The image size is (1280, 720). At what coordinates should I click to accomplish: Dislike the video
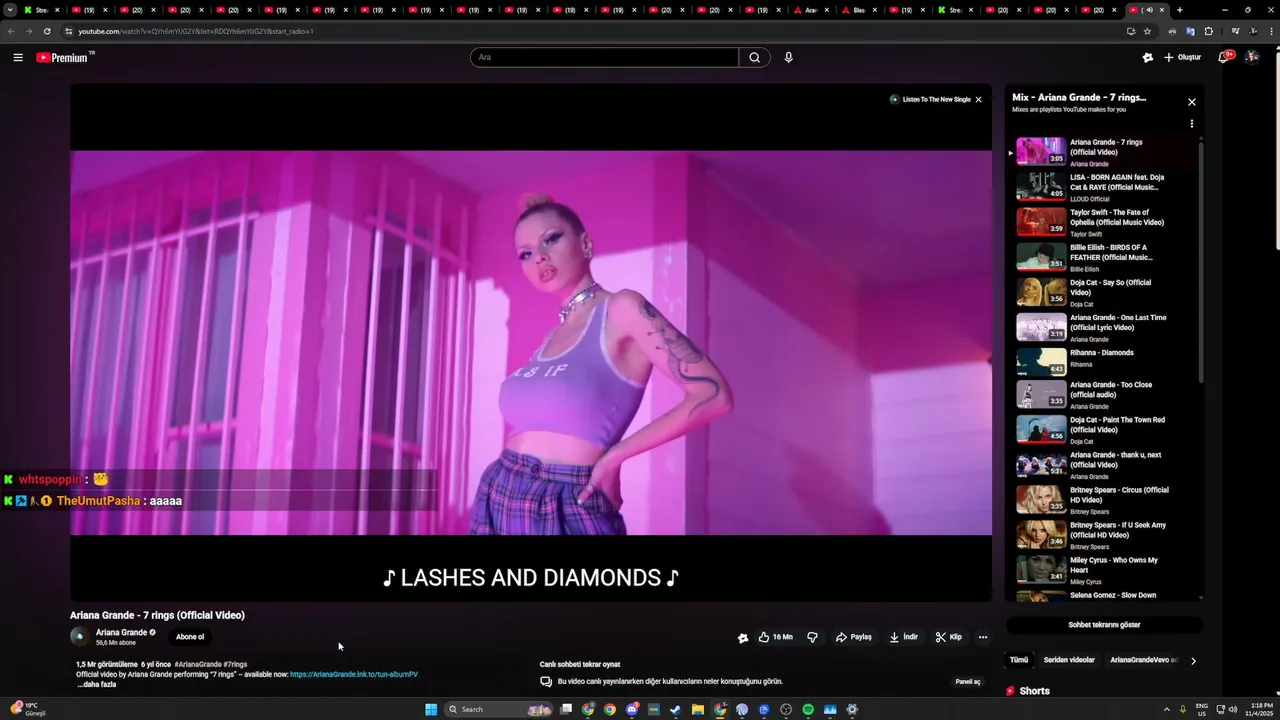click(812, 637)
